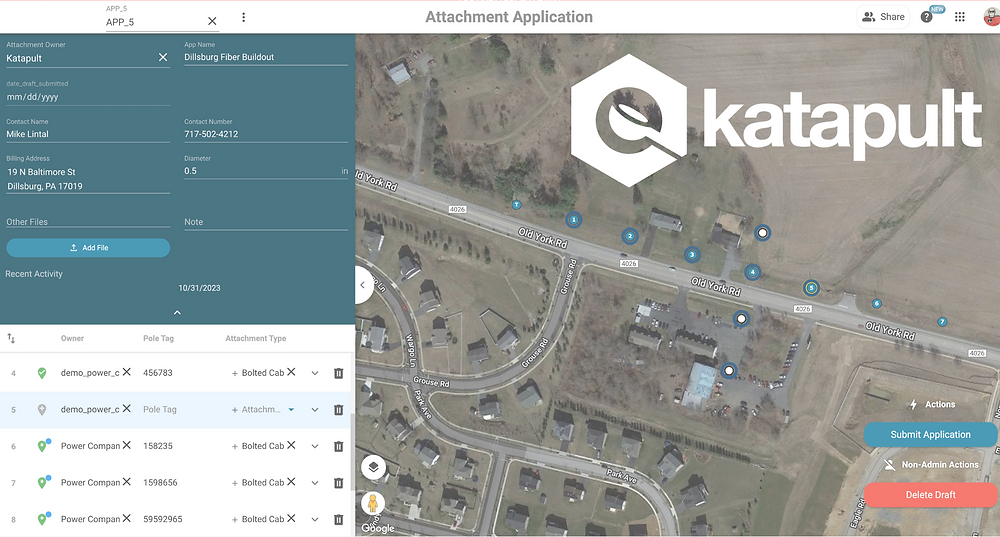The height and width of the screenshot is (537, 1000).
Task: Remove Power Company owner in row 6
Action: point(127,445)
